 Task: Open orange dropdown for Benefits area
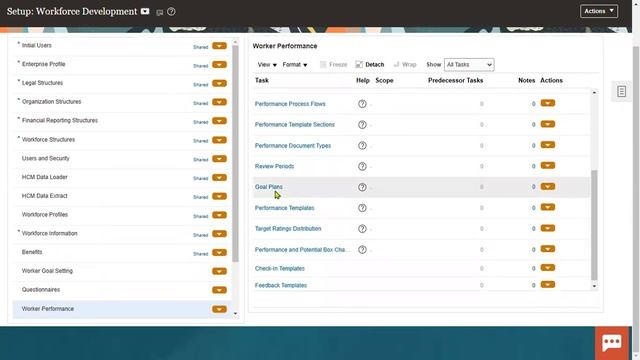(219, 253)
